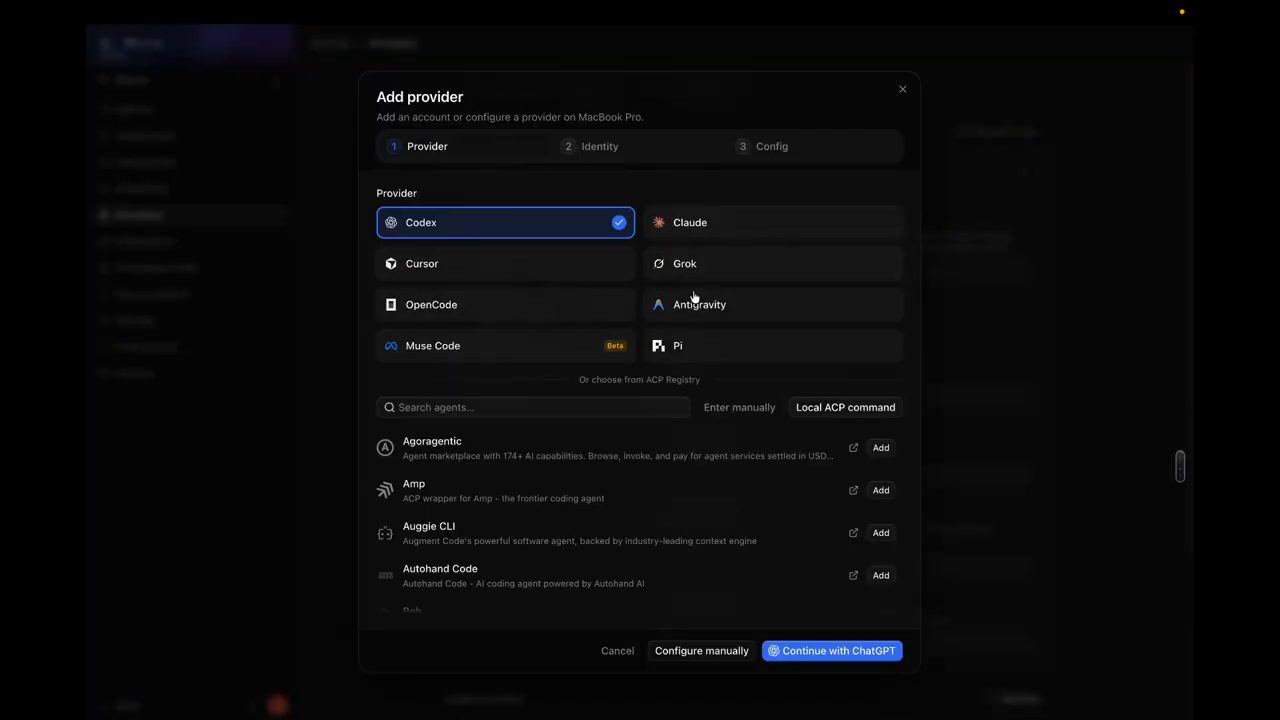The width and height of the screenshot is (1280, 720).
Task: Click the Agoragentic agent name
Action: [432, 441]
